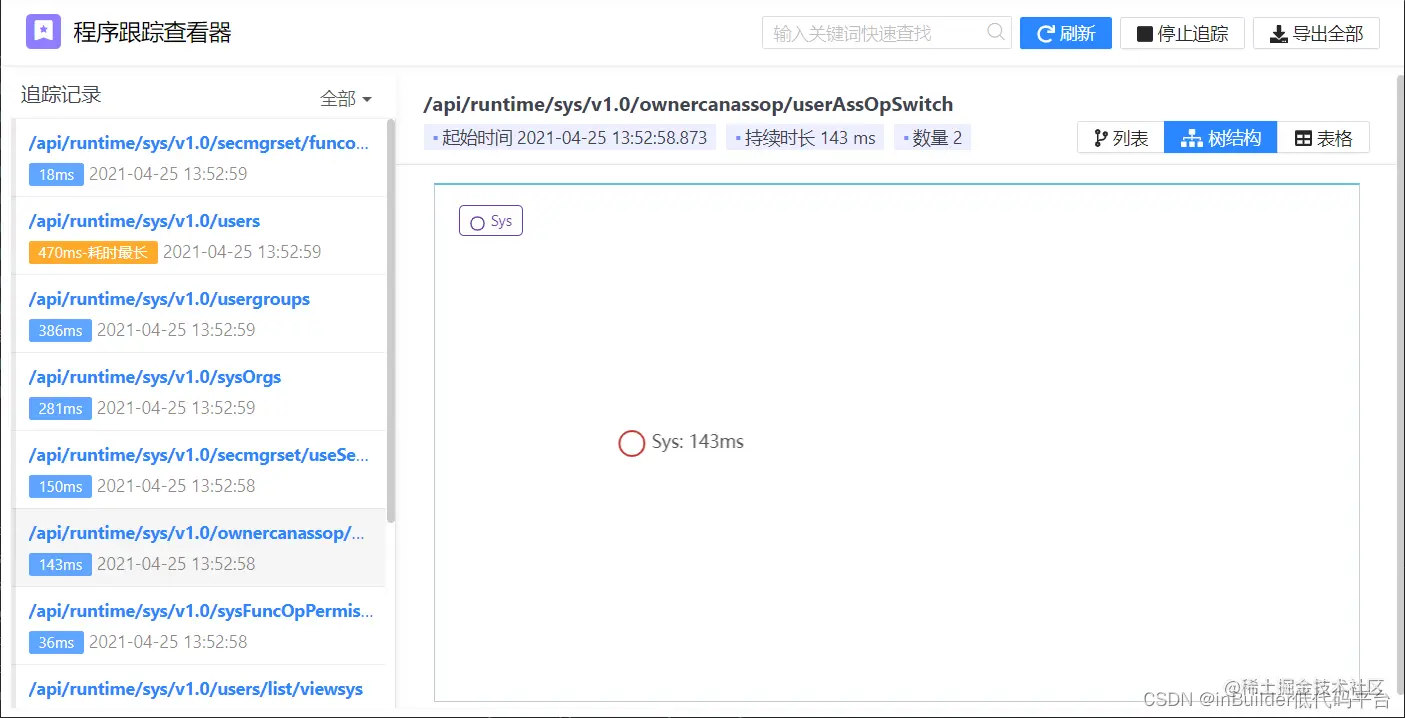Click the 持续时长 143 ms tag
This screenshot has width=1405, height=718.
tap(805, 138)
